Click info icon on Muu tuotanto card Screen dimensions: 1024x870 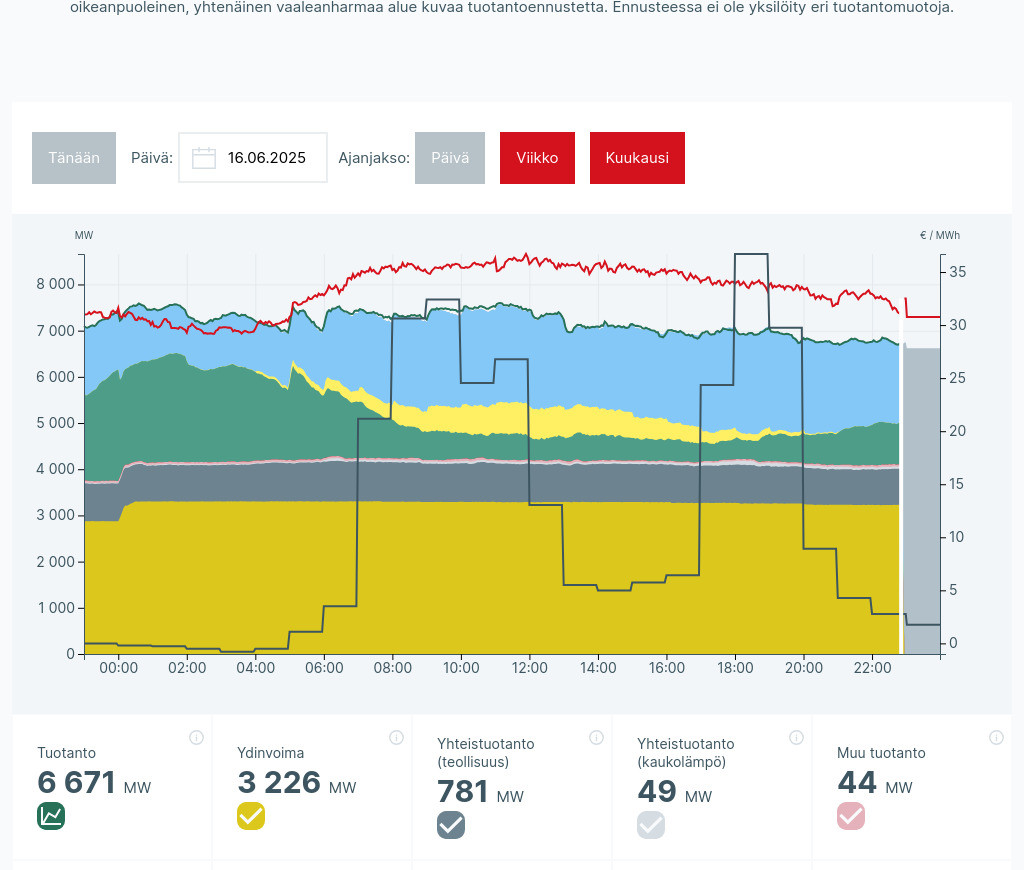pyautogui.click(x=996, y=738)
